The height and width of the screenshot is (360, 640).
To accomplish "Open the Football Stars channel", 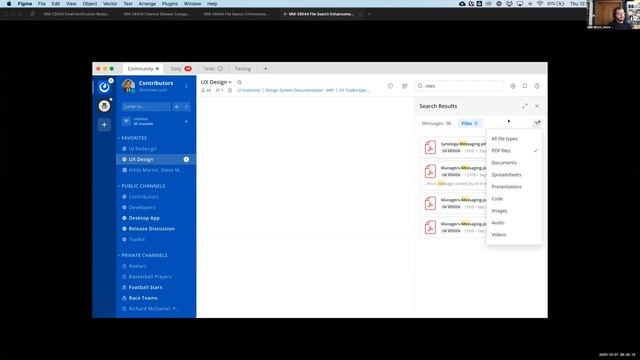I will [x=145, y=287].
